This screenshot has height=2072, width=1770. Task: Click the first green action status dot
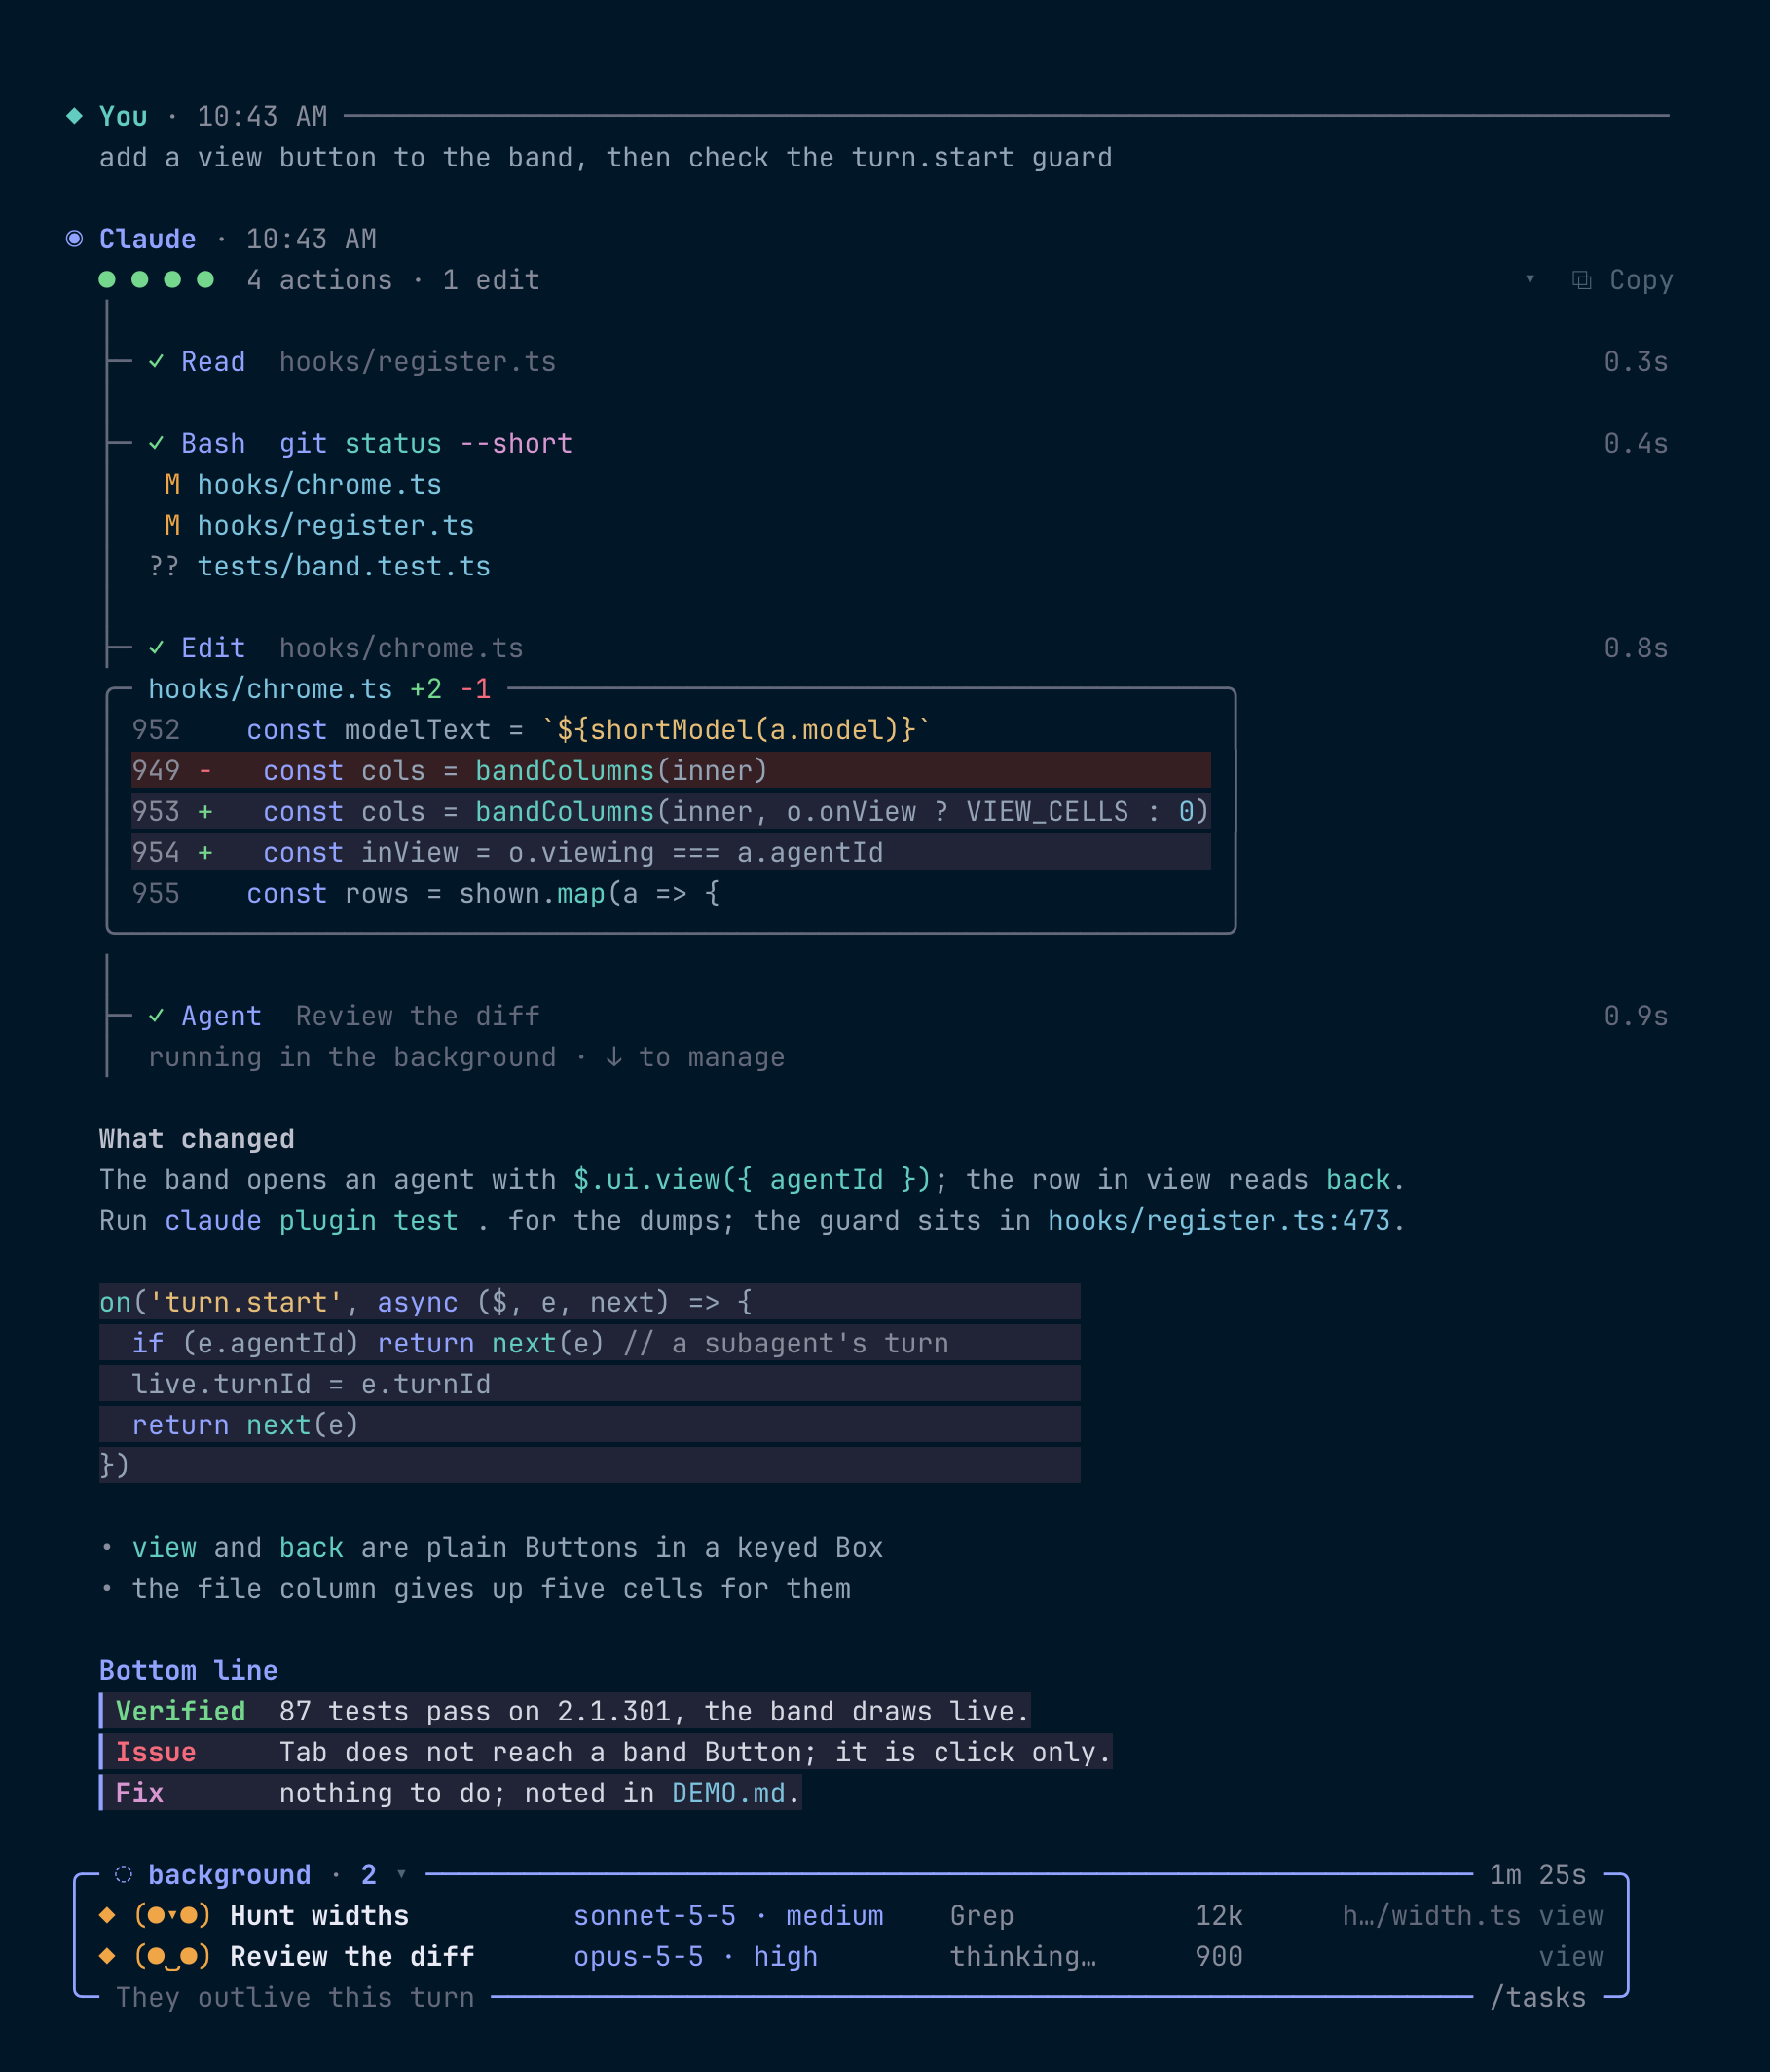(x=107, y=280)
